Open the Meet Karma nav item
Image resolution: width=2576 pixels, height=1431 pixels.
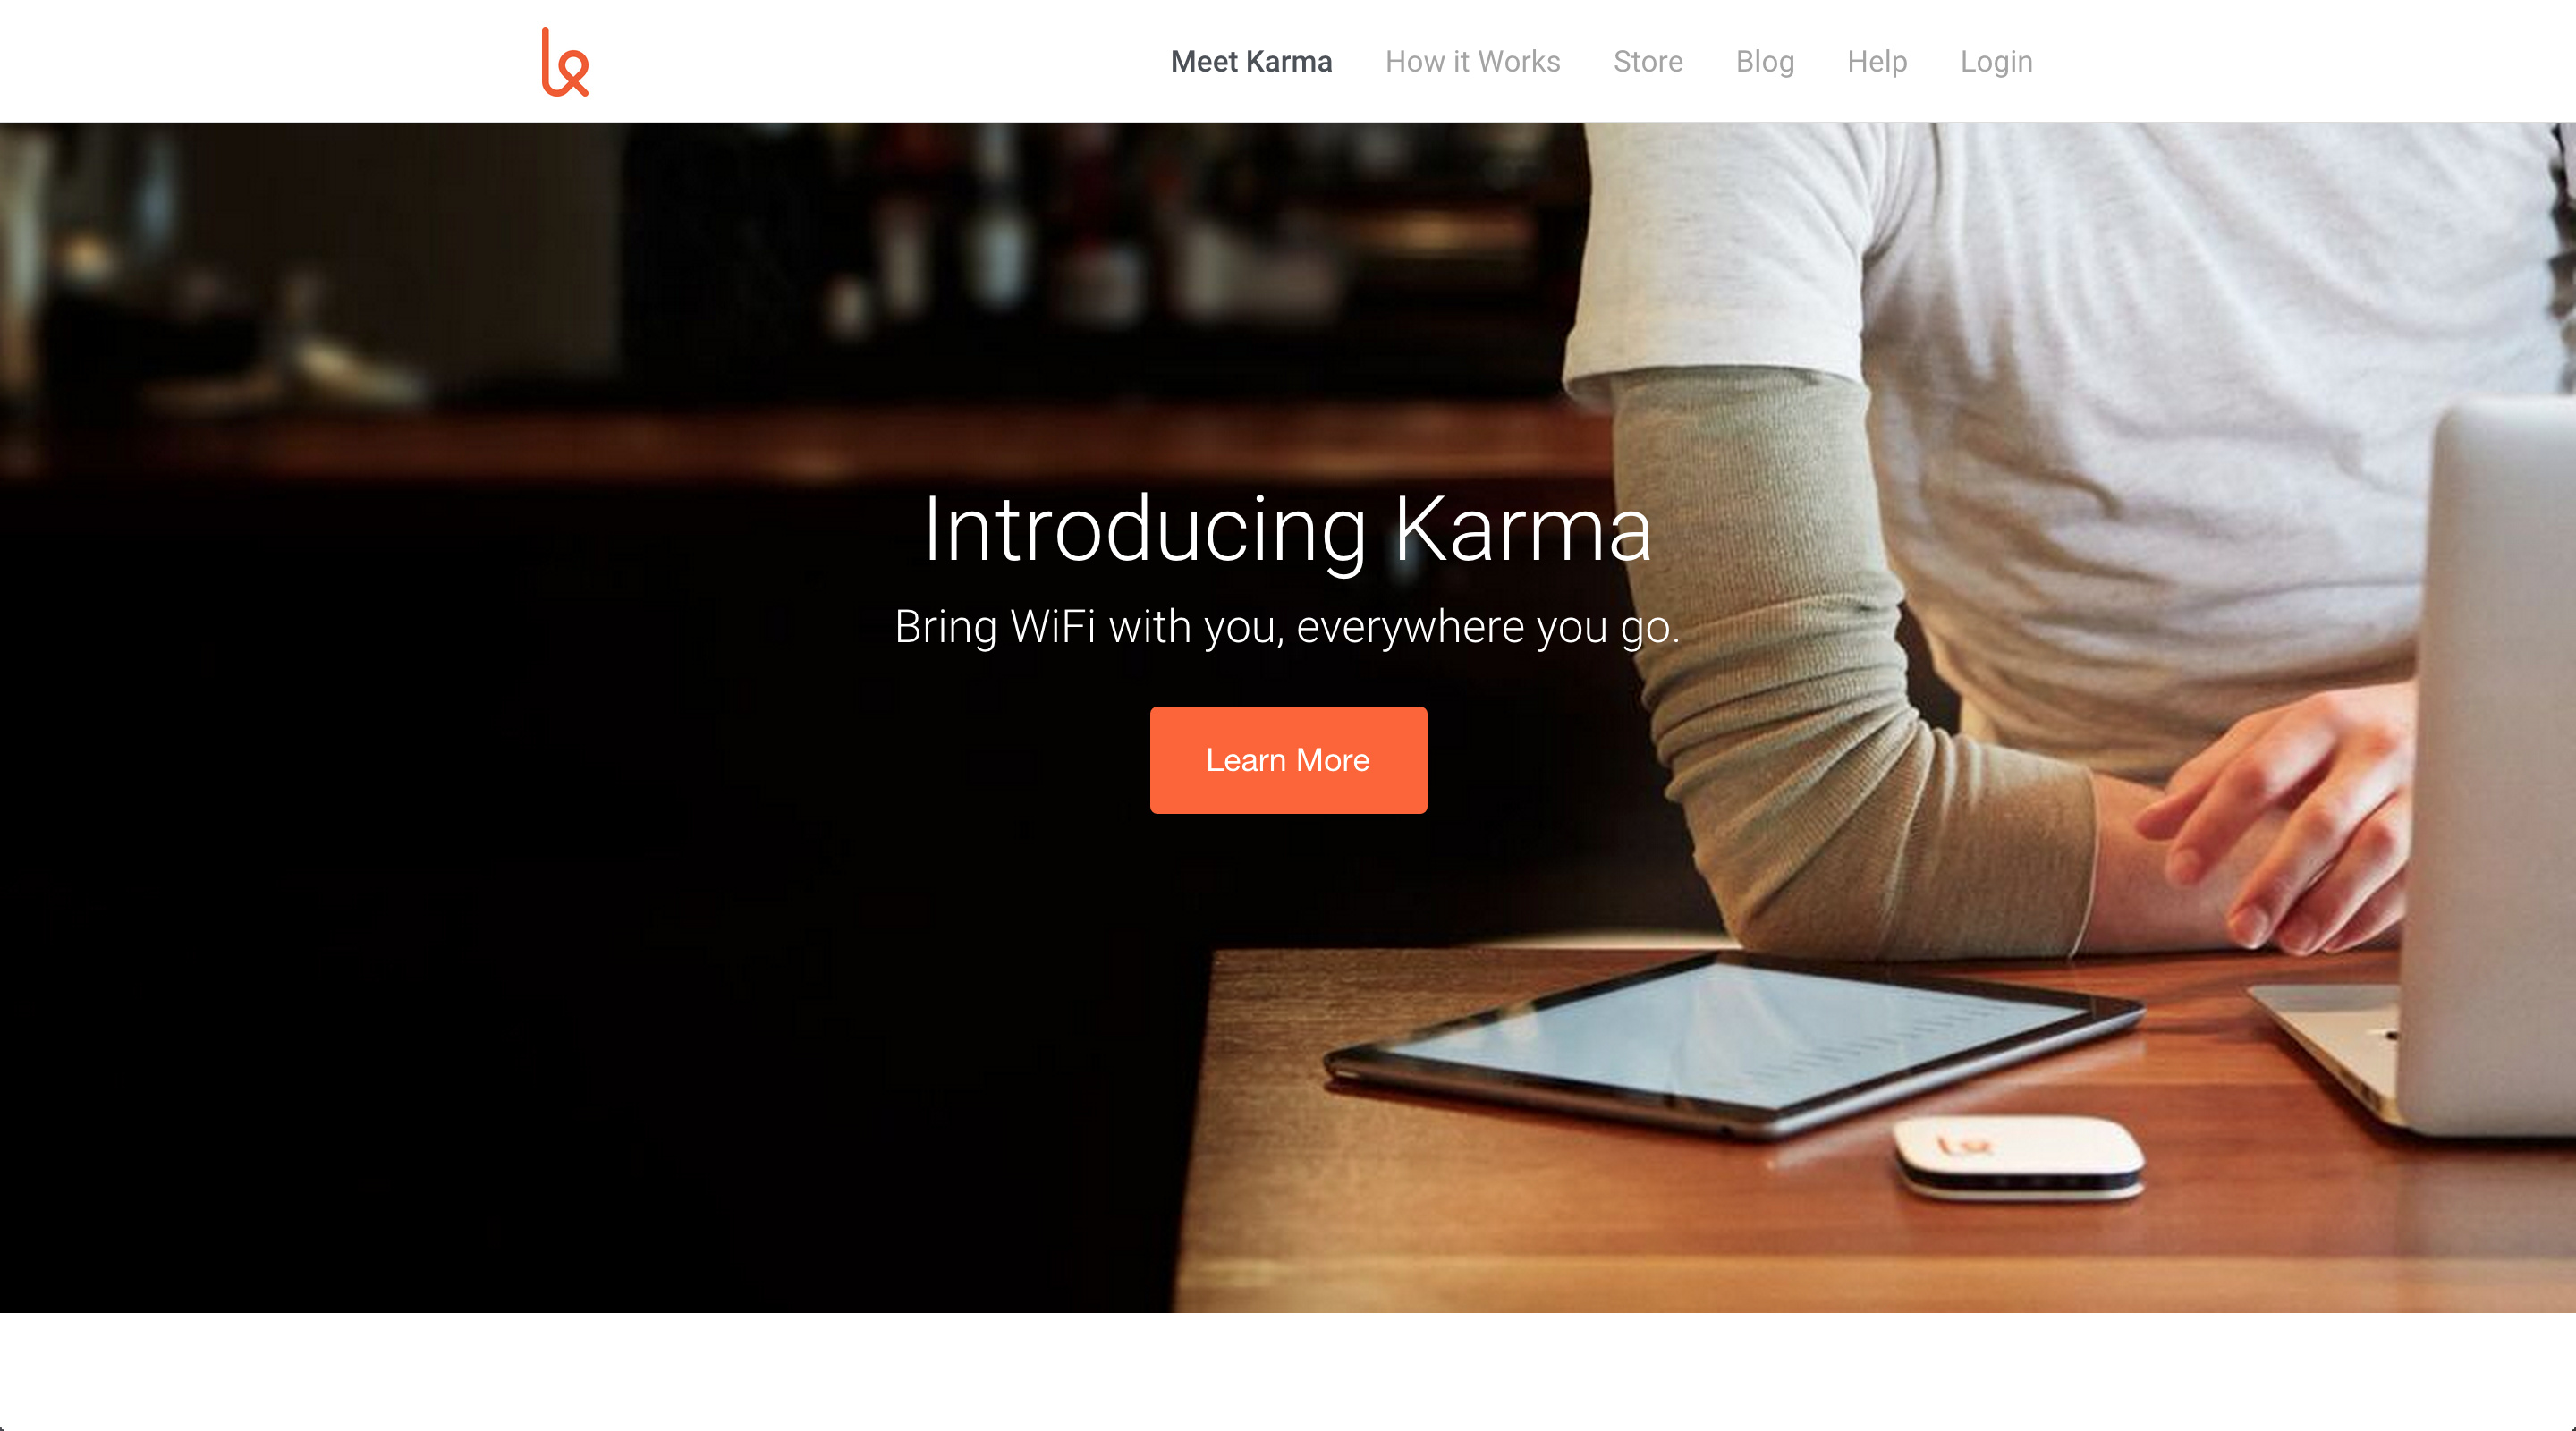coord(1251,62)
